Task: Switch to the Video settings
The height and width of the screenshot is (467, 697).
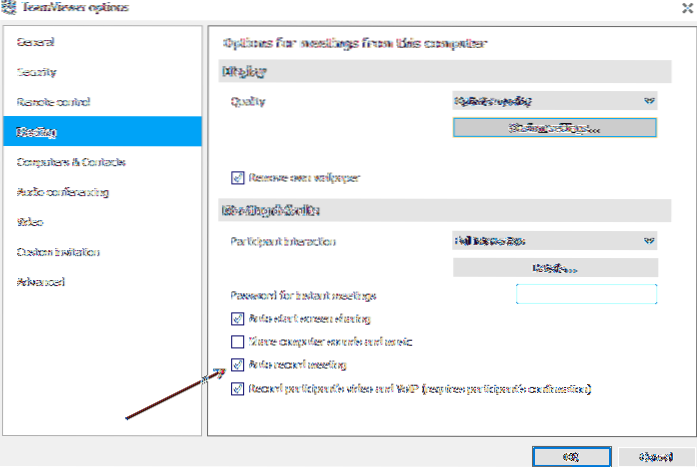Action: 102,222
